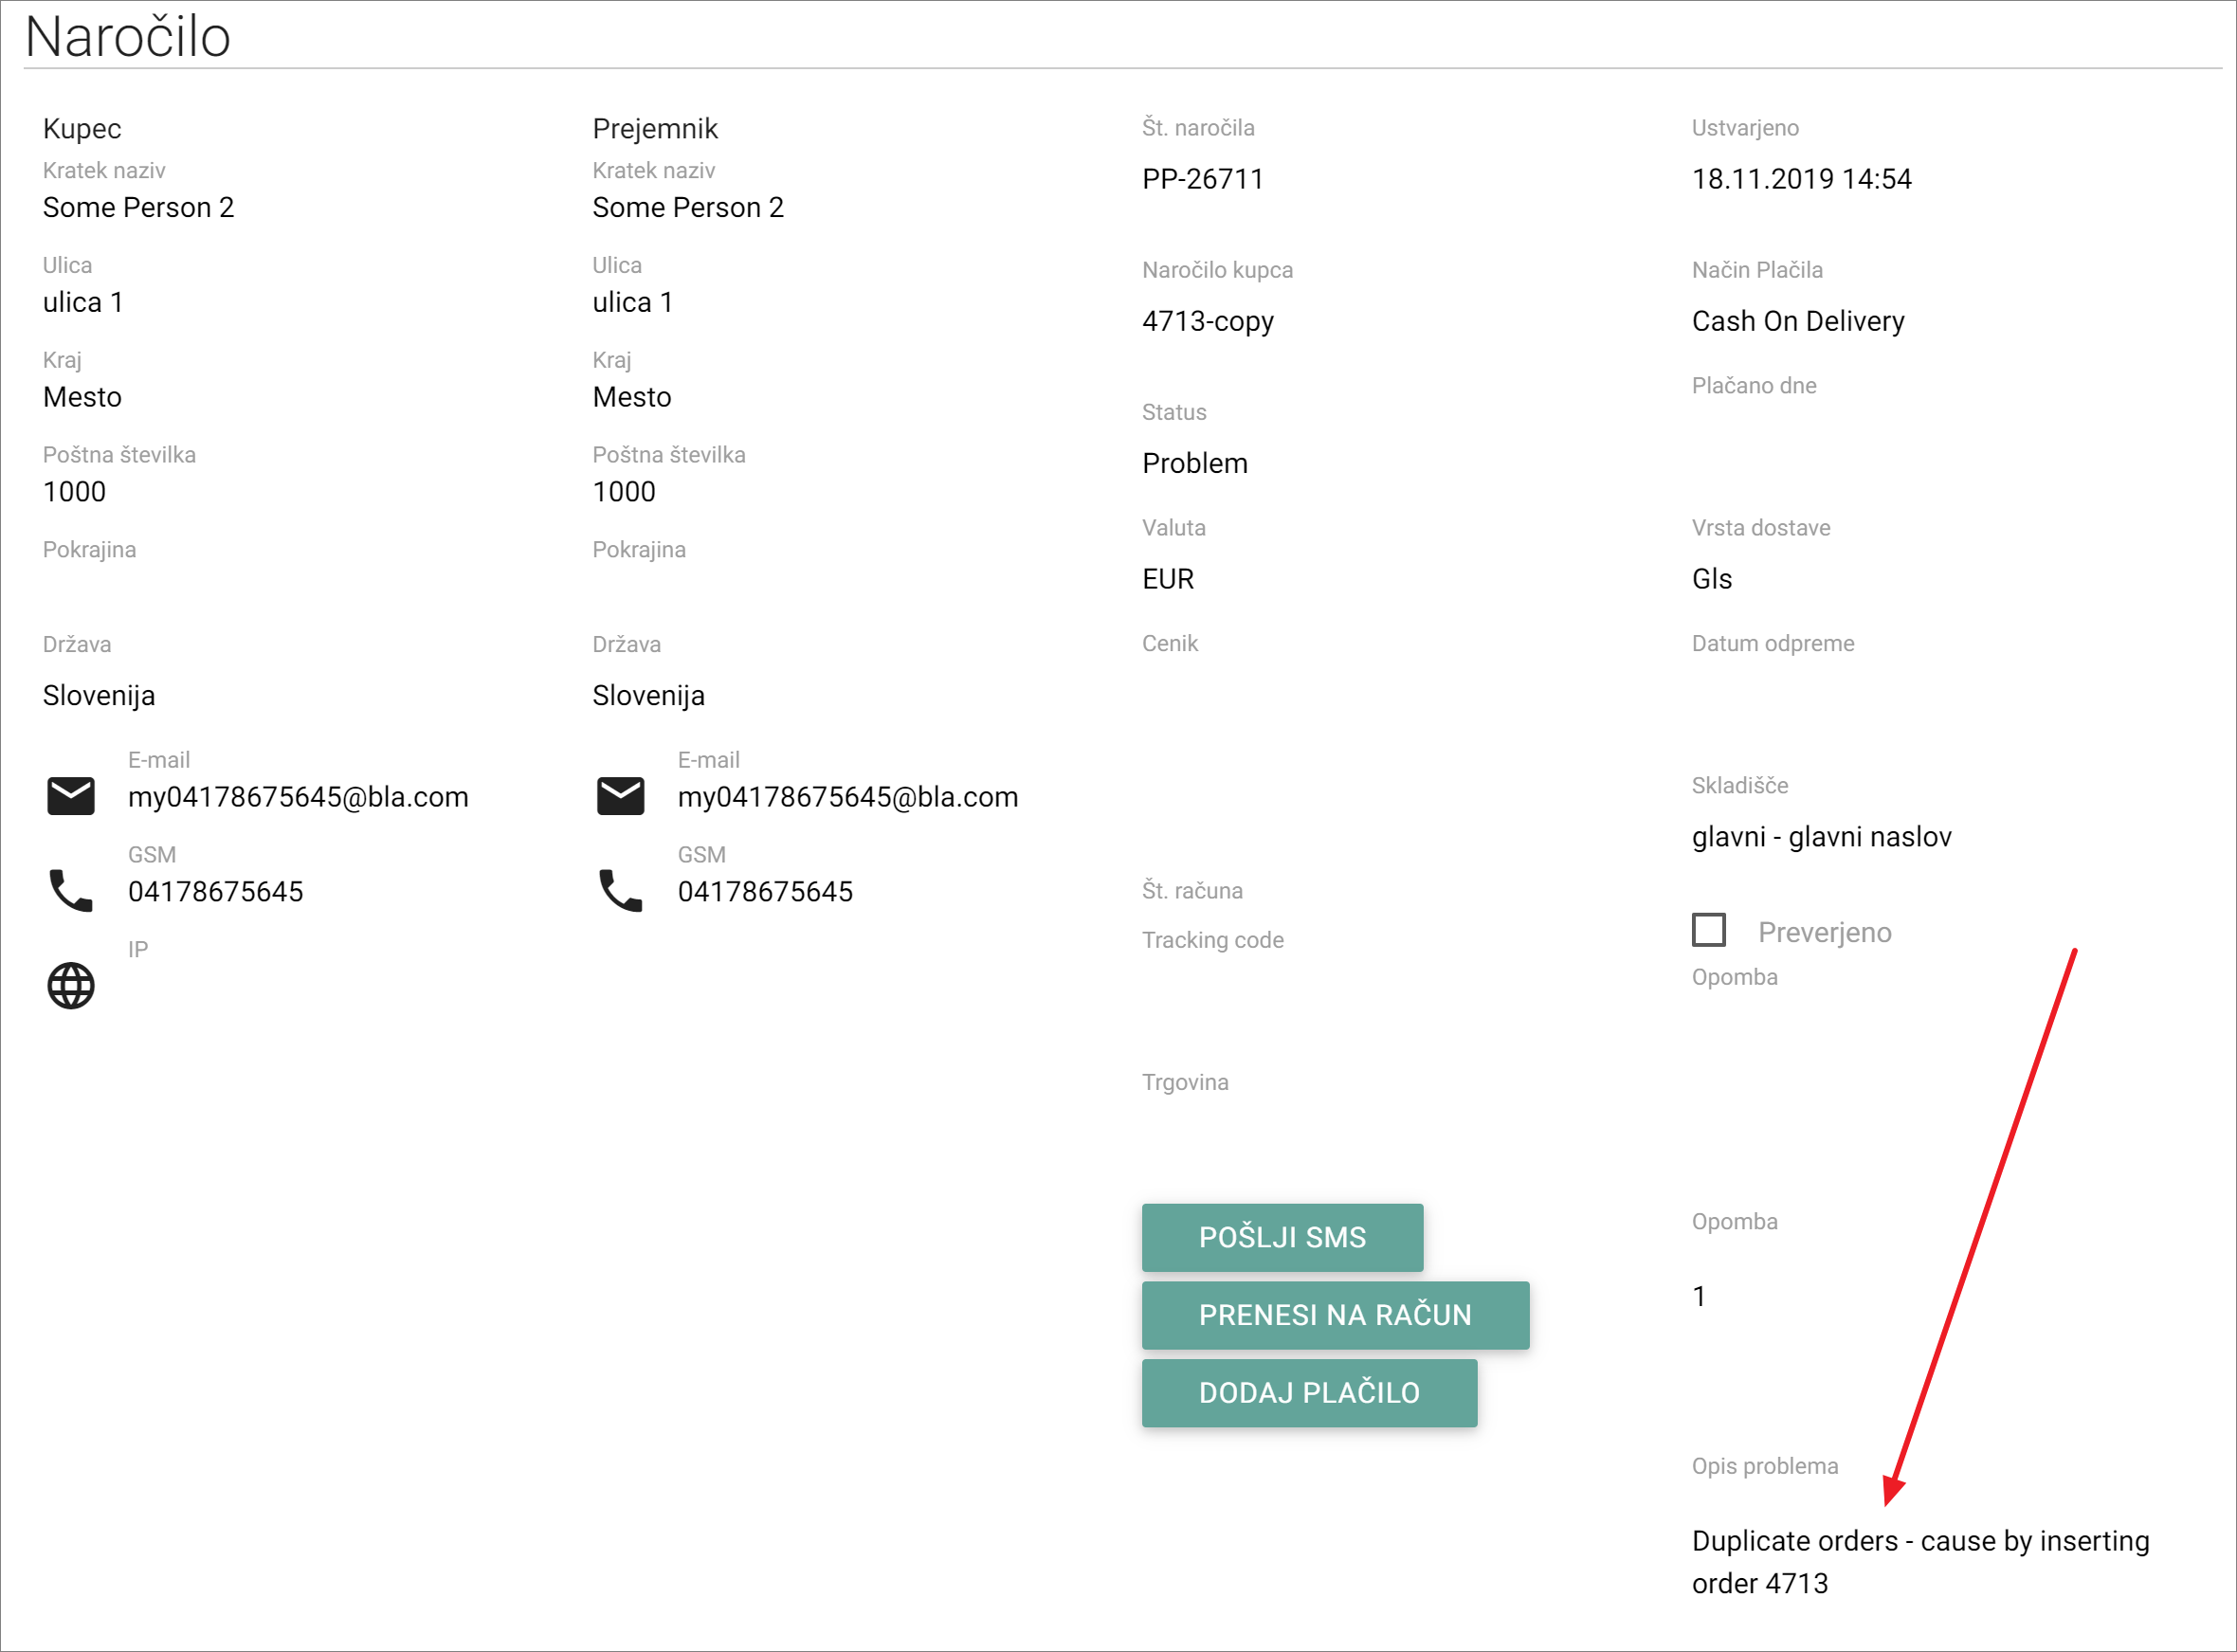Image resolution: width=2237 pixels, height=1652 pixels.
Task: Click the Prejemnik GSM phone icon
Action: pyautogui.click(x=620, y=890)
